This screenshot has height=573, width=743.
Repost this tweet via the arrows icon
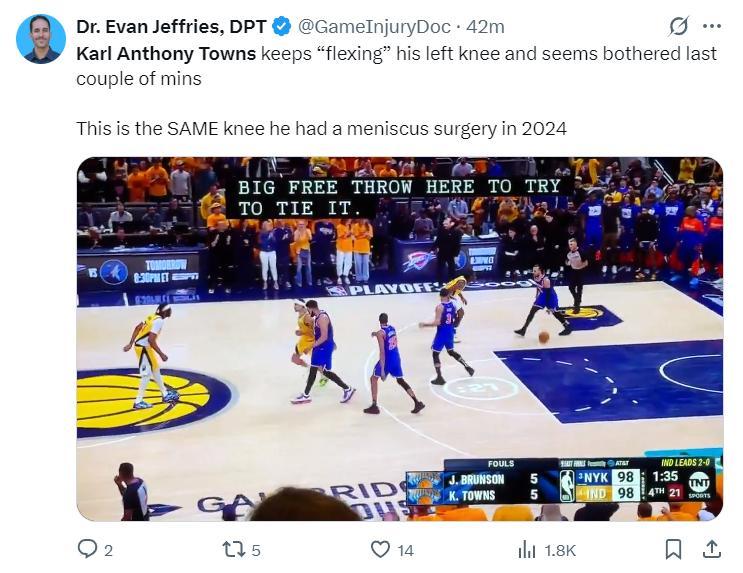pyautogui.click(x=232, y=549)
